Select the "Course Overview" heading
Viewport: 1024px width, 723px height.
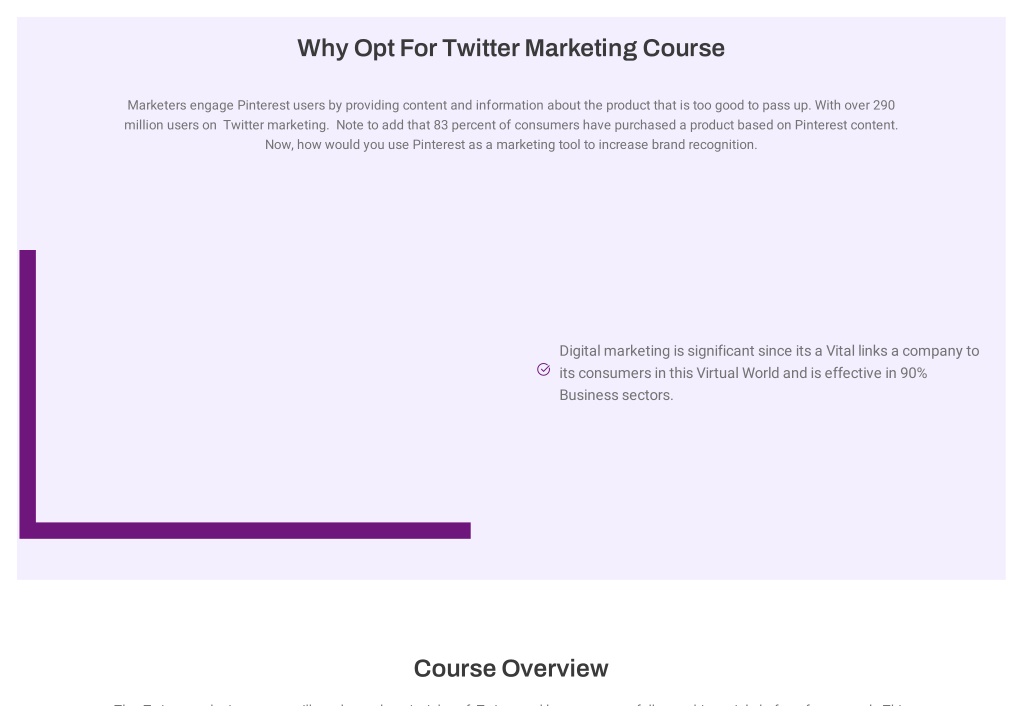click(x=511, y=668)
